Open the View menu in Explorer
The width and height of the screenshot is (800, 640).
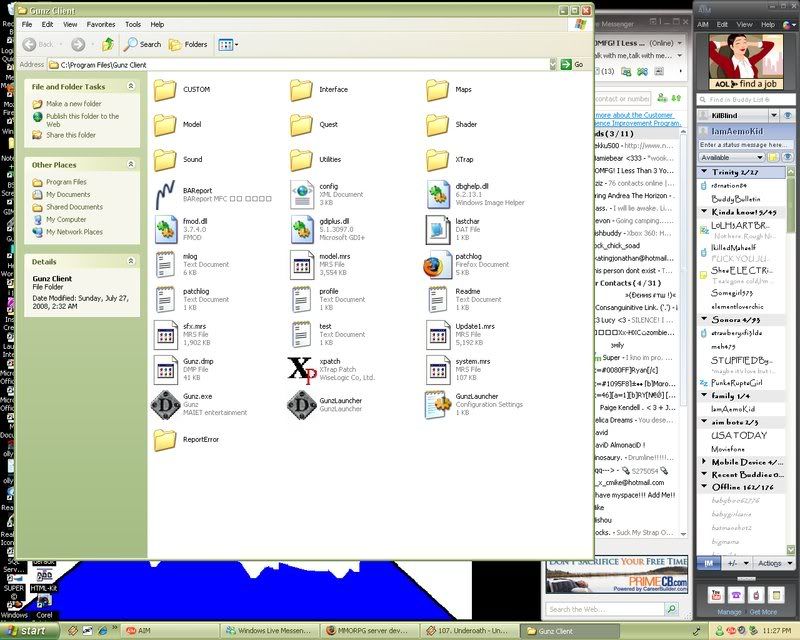pos(70,24)
